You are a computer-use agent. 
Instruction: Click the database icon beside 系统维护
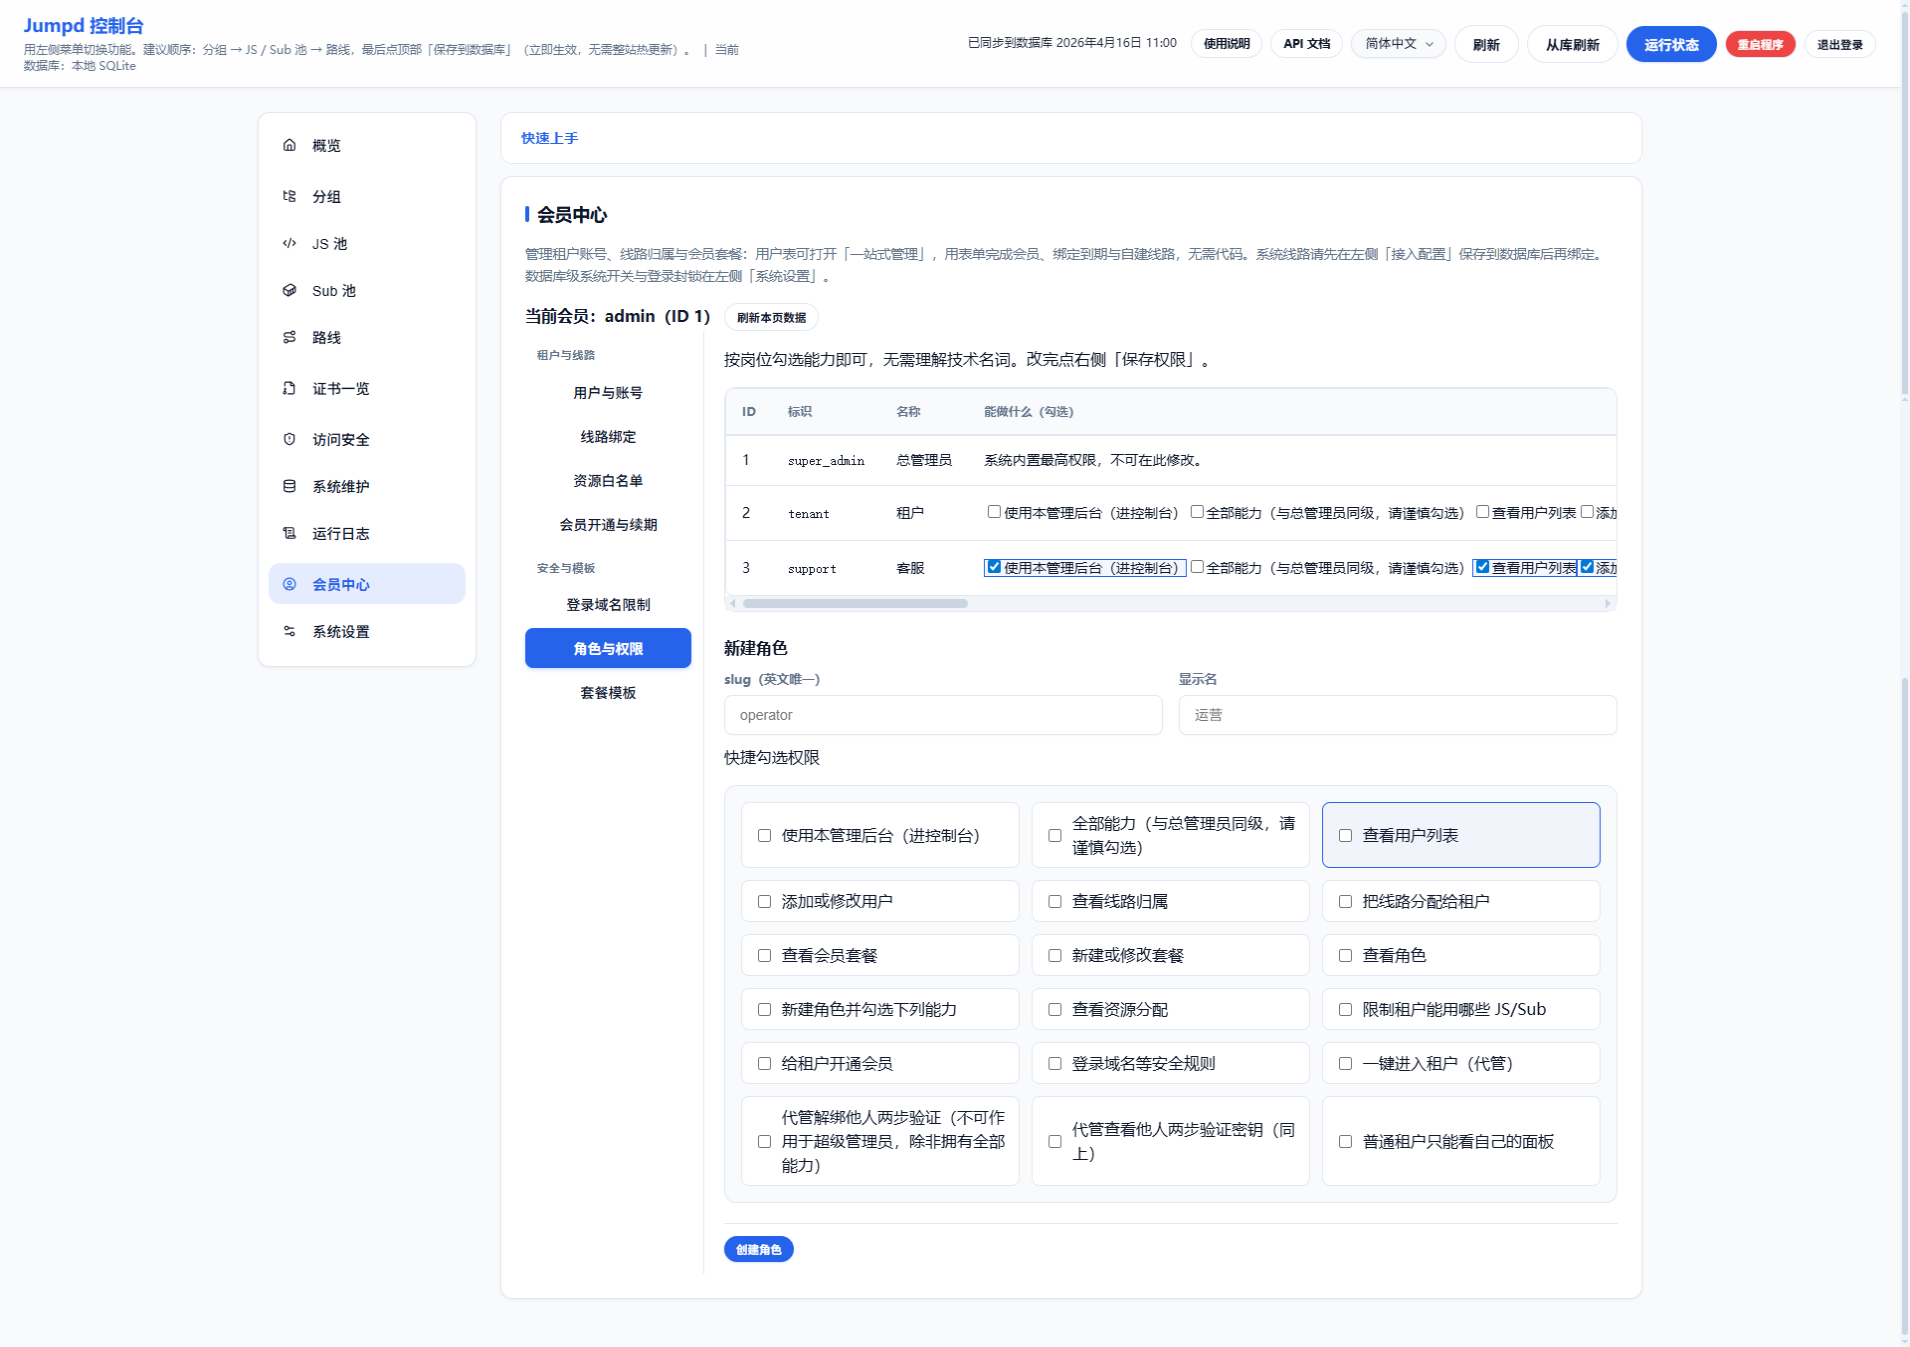point(289,486)
